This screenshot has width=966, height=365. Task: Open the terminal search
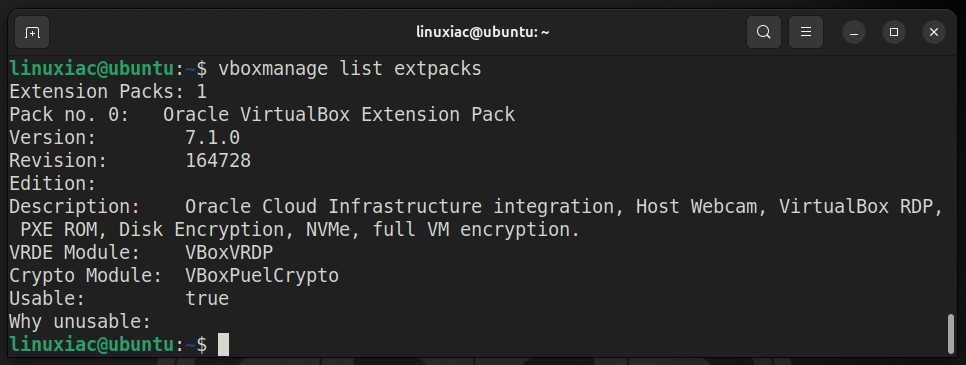[763, 32]
